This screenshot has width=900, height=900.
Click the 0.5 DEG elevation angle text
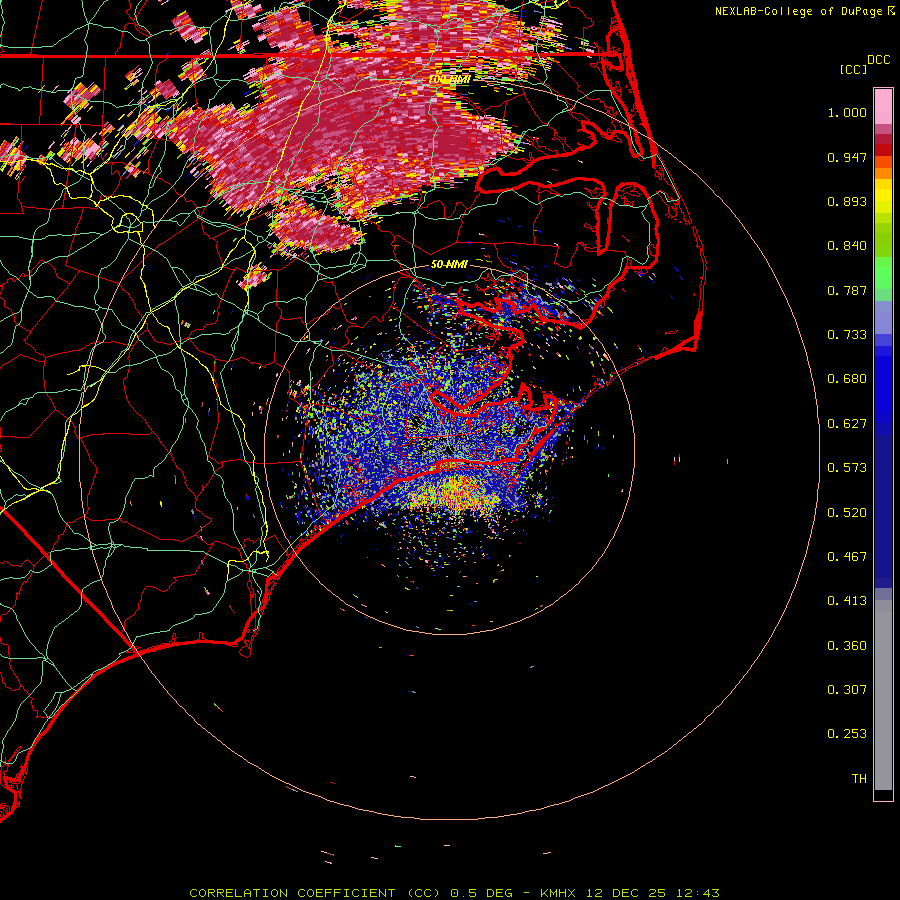(x=481, y=893)
